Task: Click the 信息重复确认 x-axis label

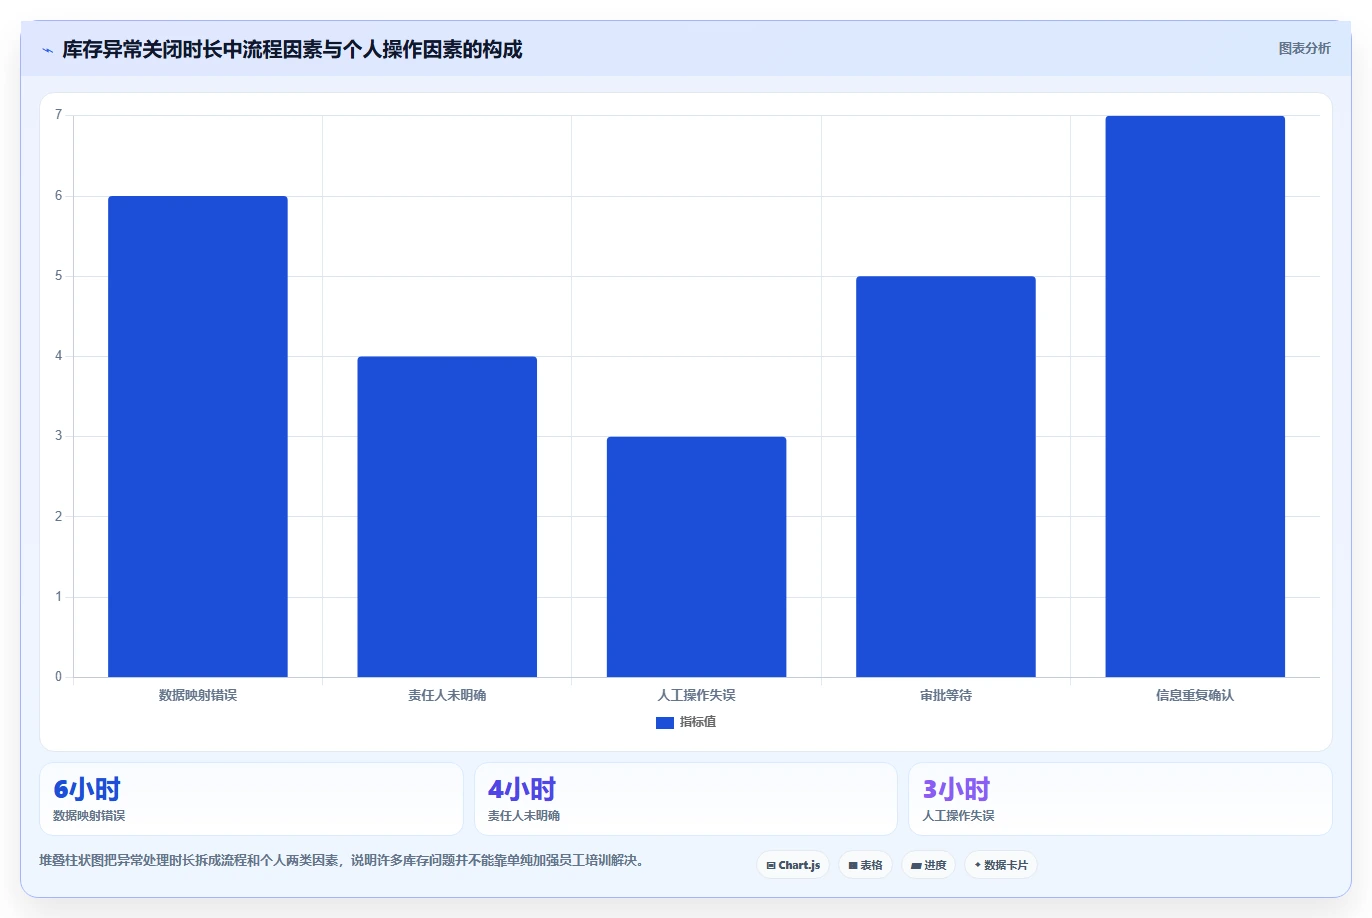Action: point(1195,695)
